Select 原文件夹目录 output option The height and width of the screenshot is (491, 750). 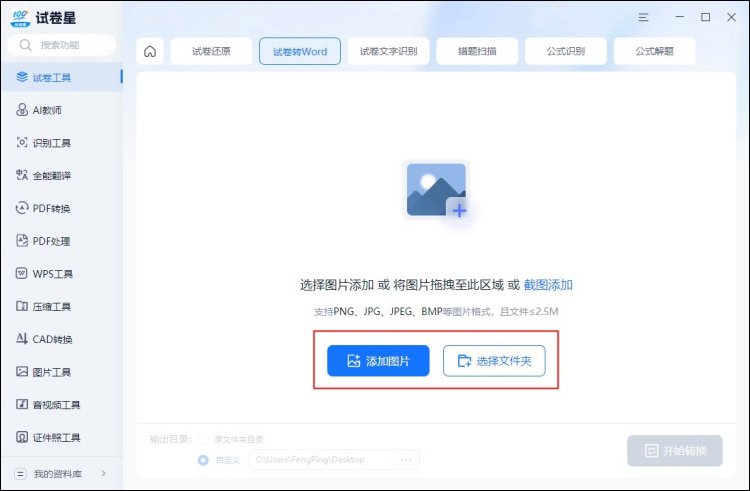point(203,439)
